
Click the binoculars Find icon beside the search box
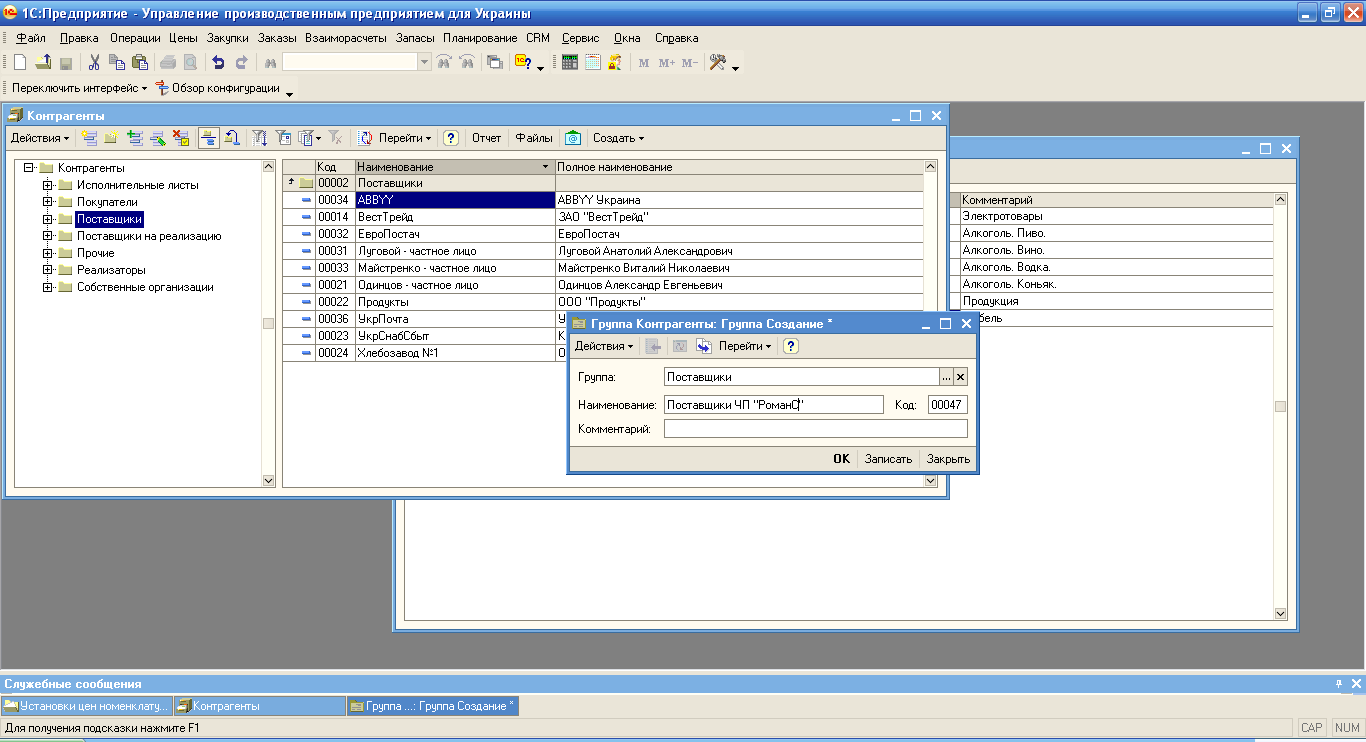point(270,62)
